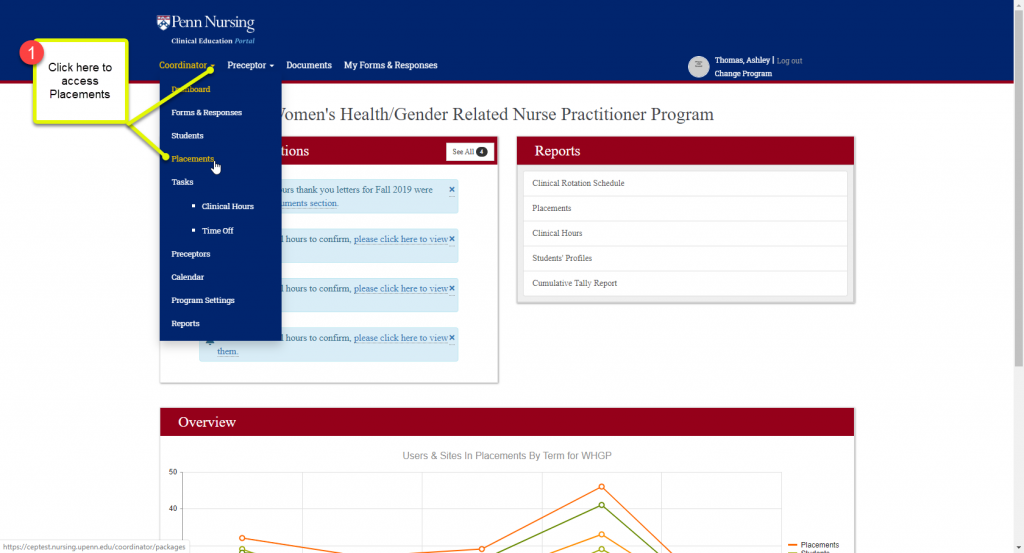Image resolution: width=1024 pixels, height=553 pixels.
Task: Choose Preceptors from Coordinator menu
Action: (x=191, y=254)
